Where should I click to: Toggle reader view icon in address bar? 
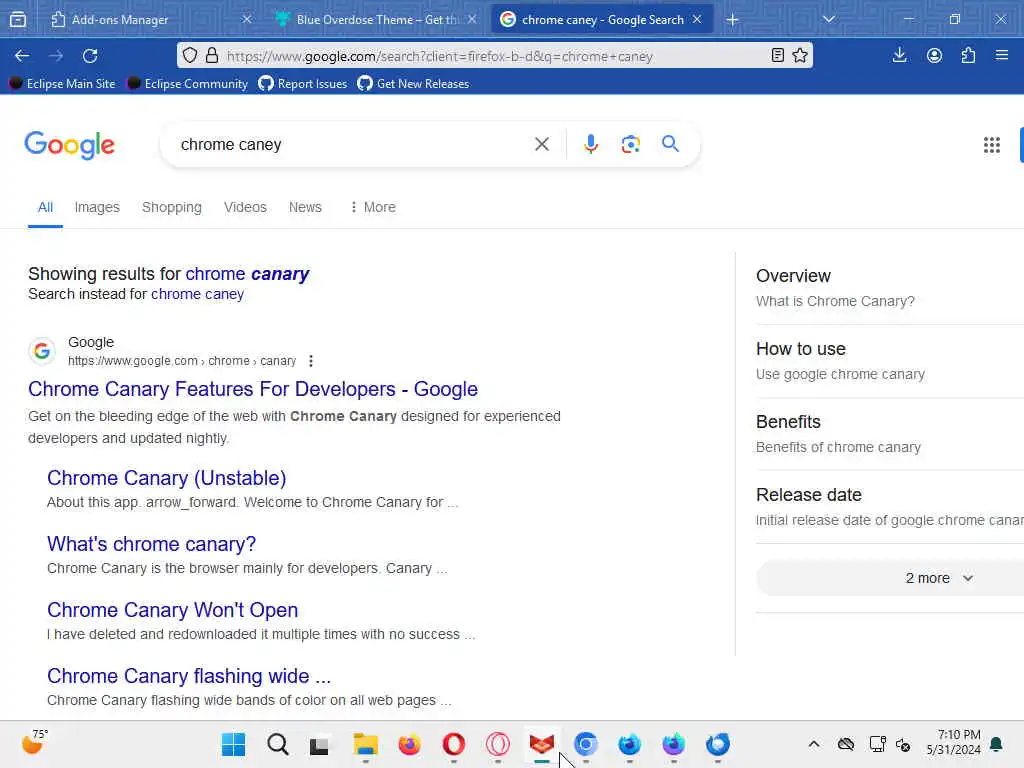pyautogui.click(x=777, y=56)
